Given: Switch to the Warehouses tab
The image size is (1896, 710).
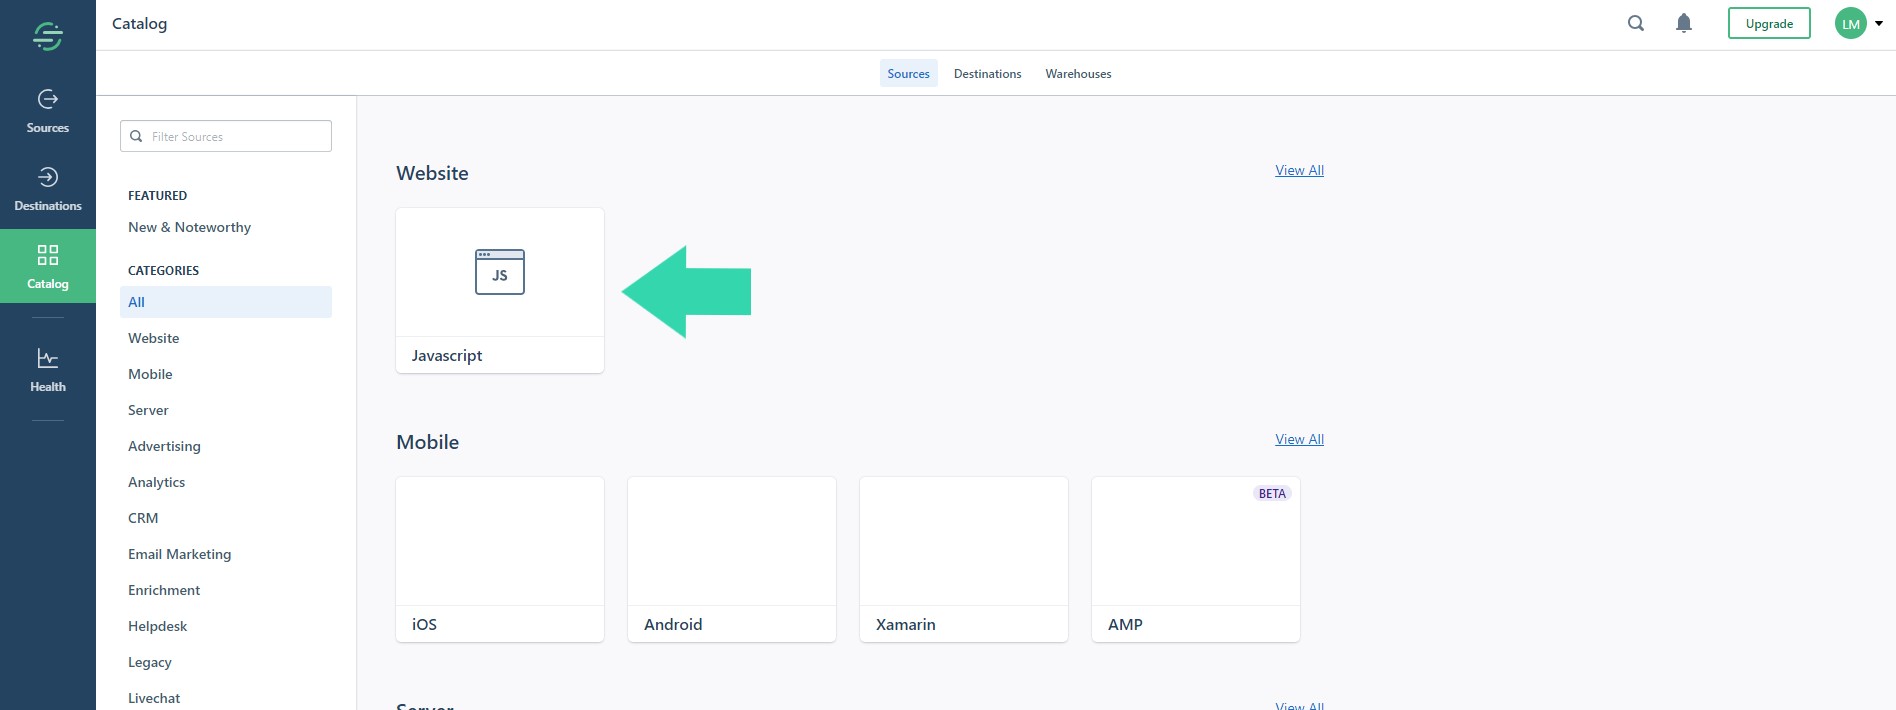Looking at the screenshot, I should pos(1078,74).
